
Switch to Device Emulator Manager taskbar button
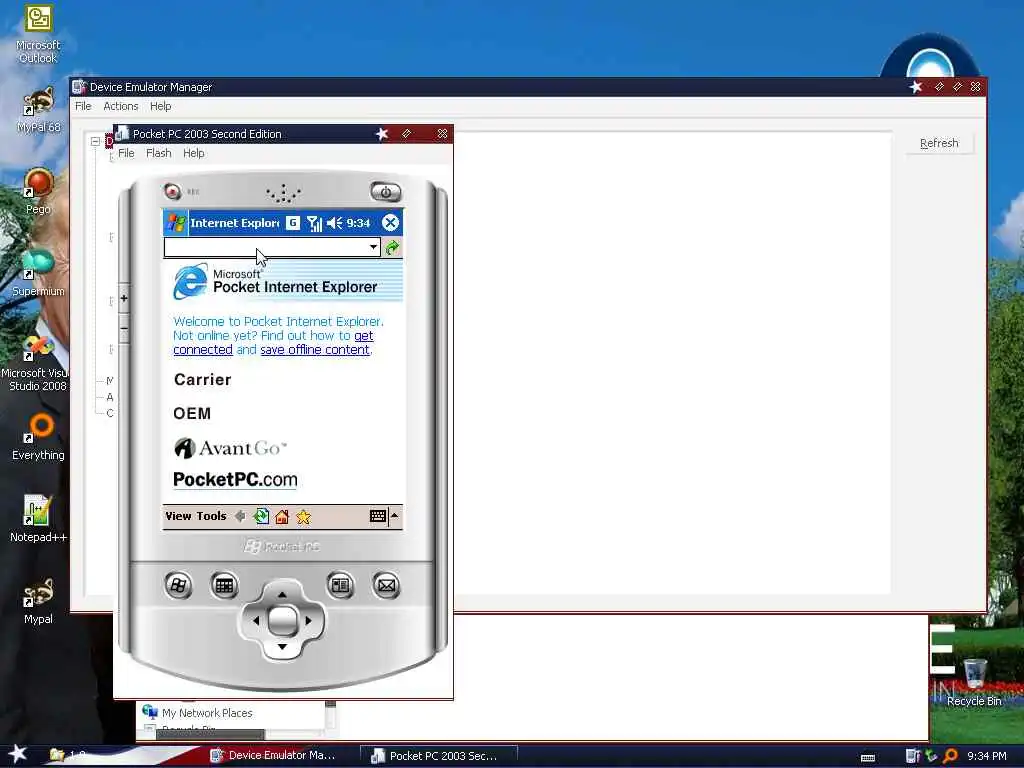pos(273,755)
